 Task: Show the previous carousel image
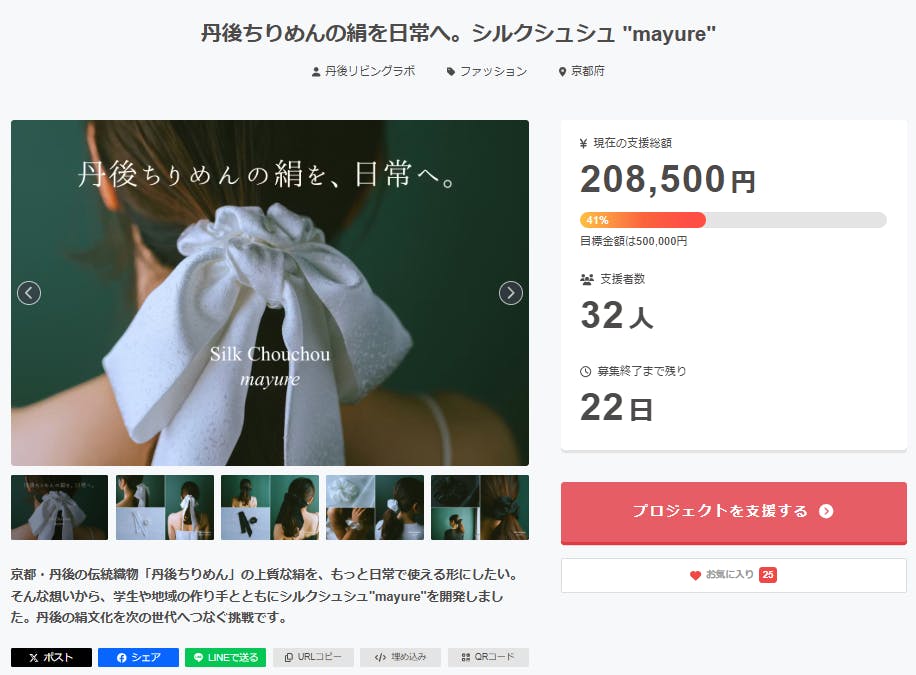point(29,293)
